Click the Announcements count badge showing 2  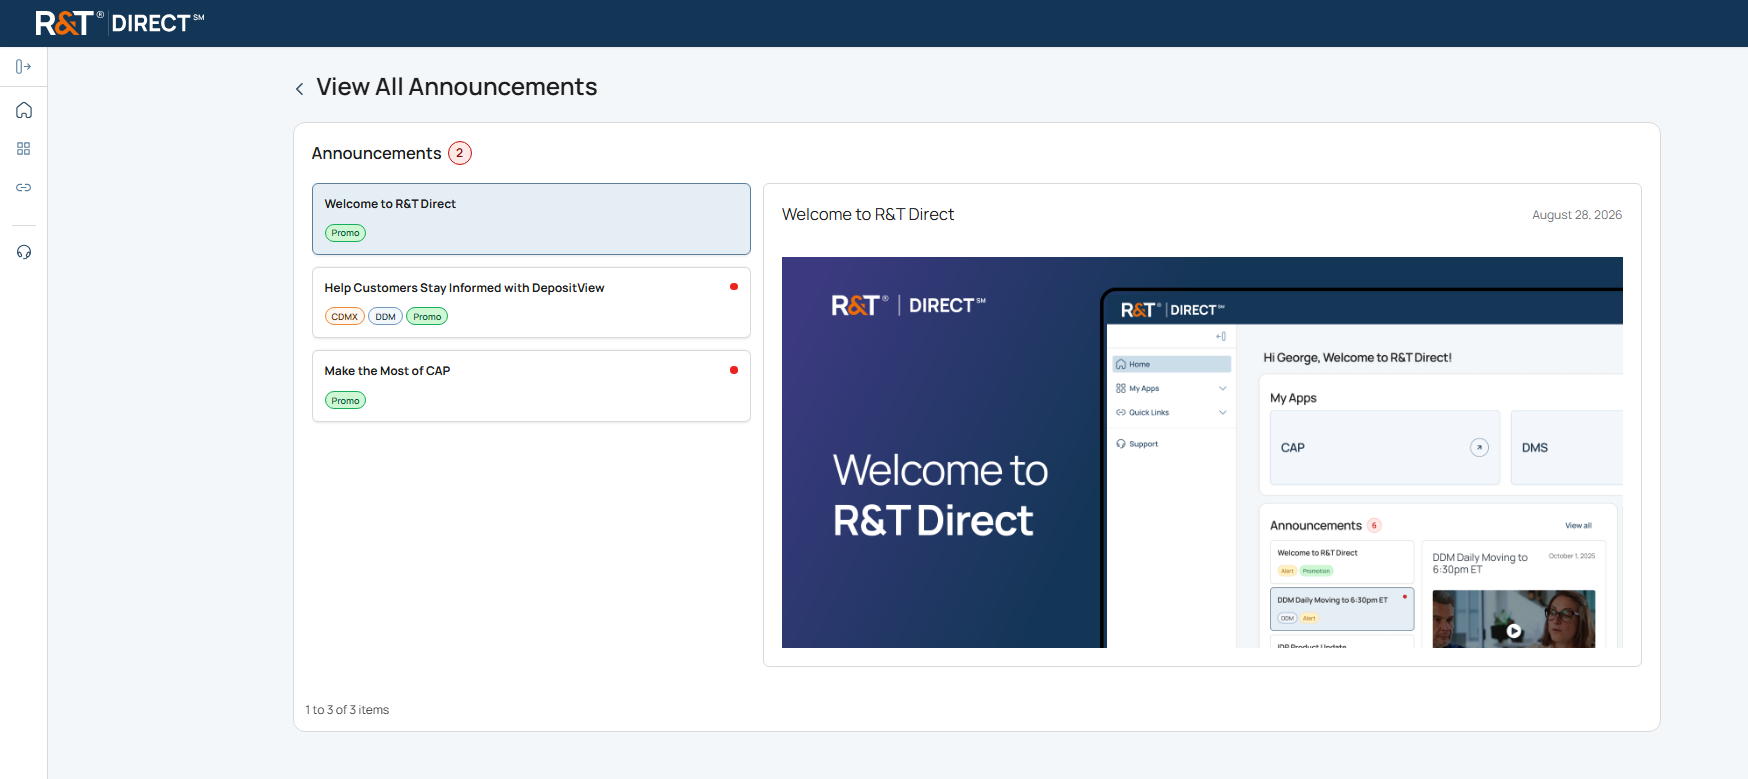[x=460, y=153]
